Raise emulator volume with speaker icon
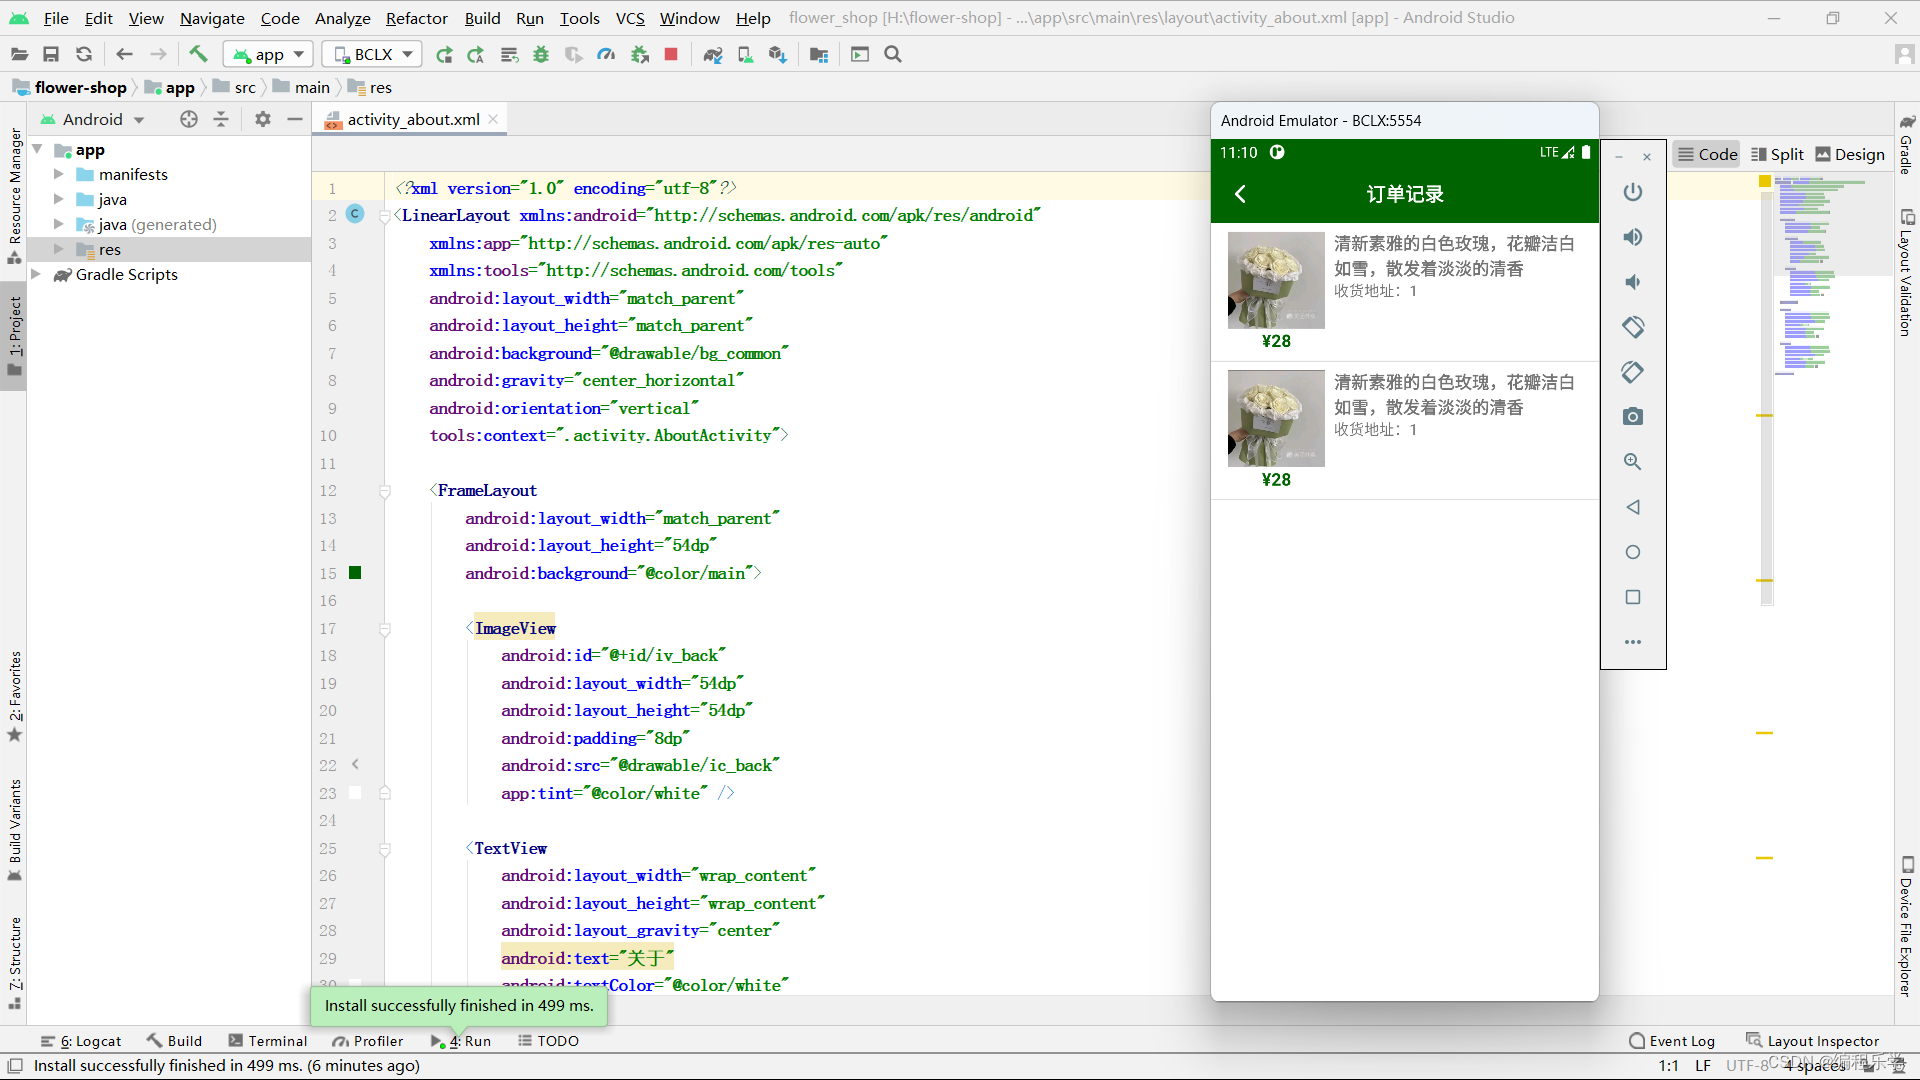Viewport: 1920px width, 1080px height. tap(1633, 237)
